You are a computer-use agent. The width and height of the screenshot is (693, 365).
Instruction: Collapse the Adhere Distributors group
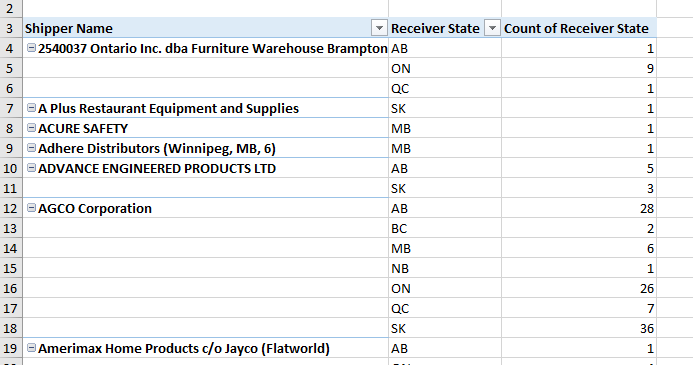pyautogui.click(x=31, y=148)
